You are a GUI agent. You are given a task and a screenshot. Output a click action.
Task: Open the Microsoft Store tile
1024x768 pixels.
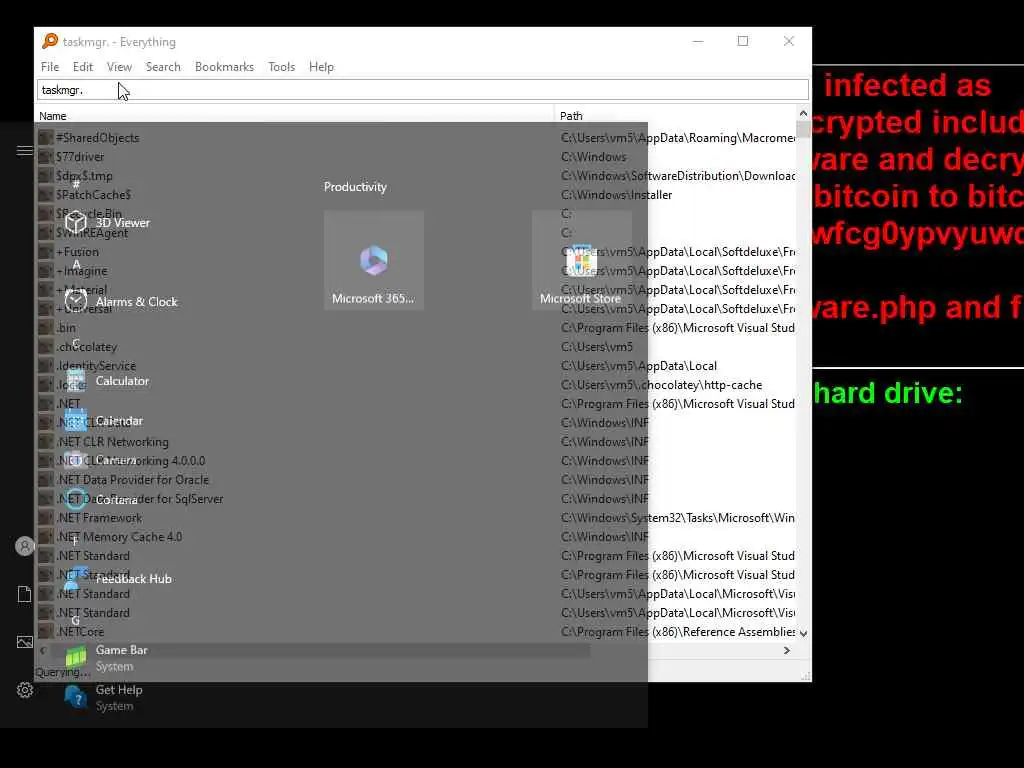[x=581, y=261]
